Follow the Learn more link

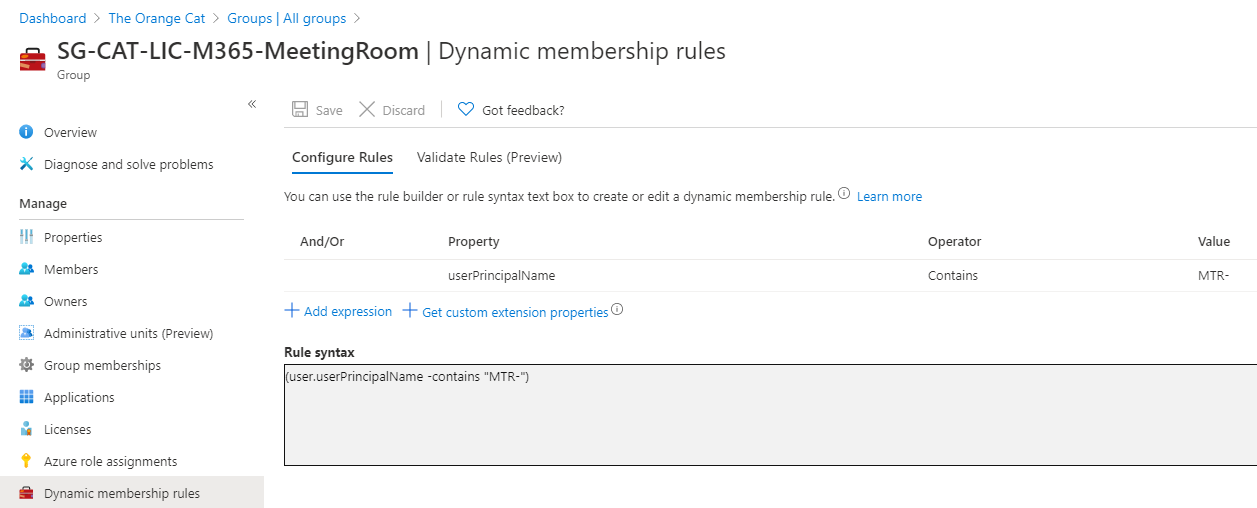889,197
